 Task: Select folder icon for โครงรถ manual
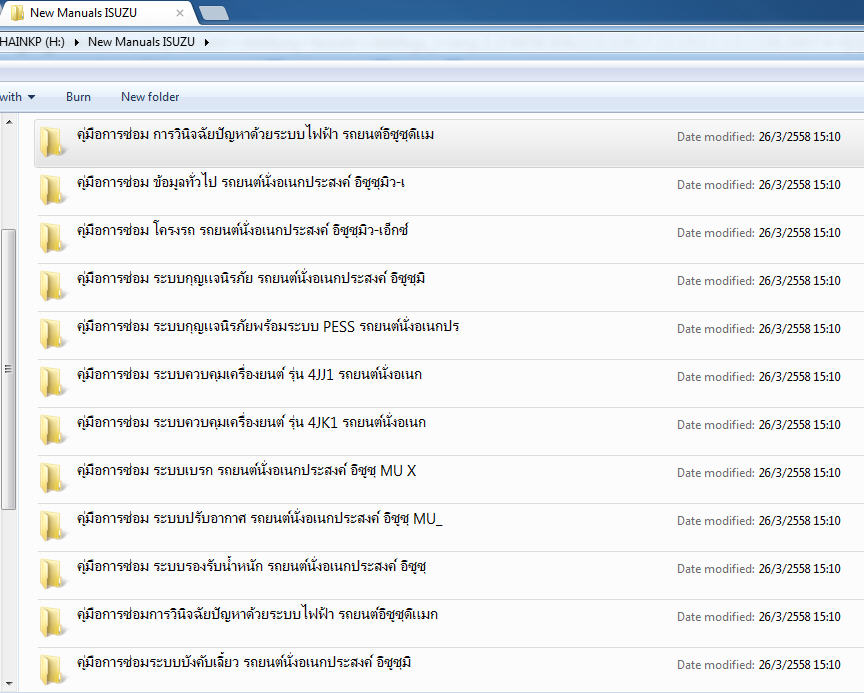(52, 238)
